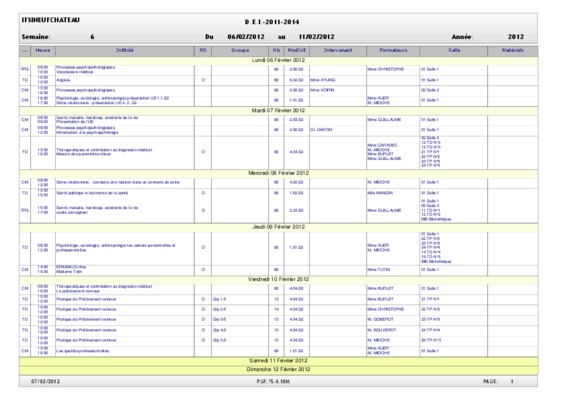
Task: Click the Groupe column header
Action: click(x=240, y=51)
